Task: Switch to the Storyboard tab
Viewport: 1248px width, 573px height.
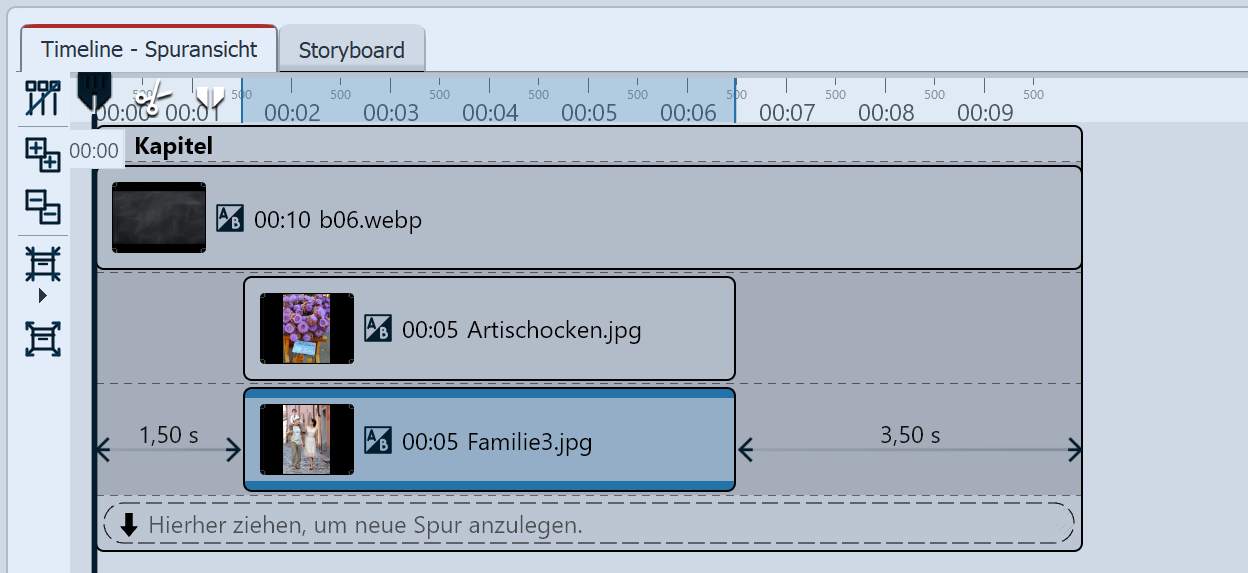Action: coord(351,50)
